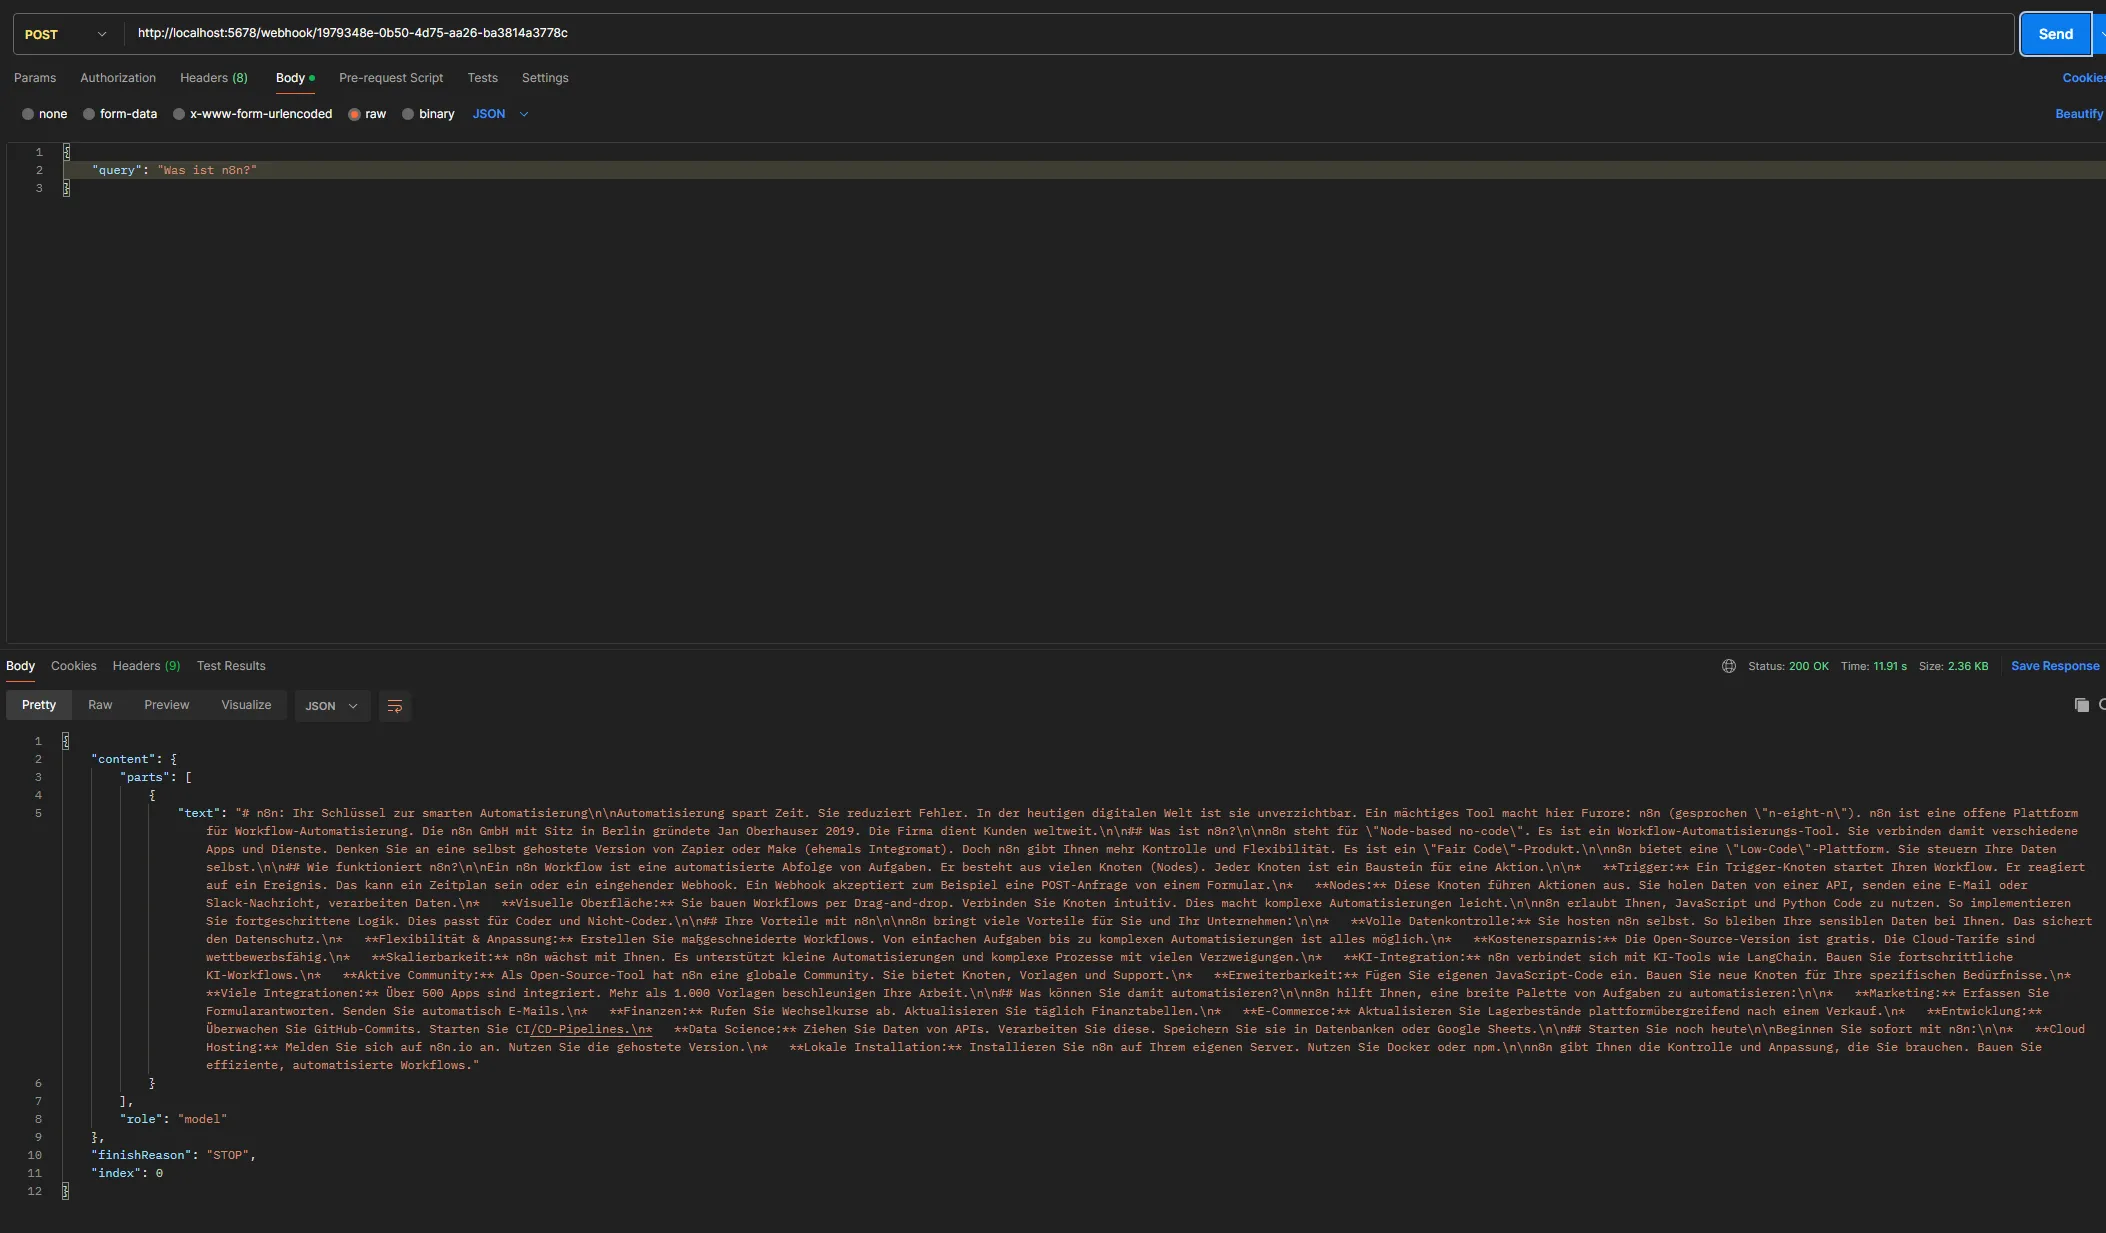Copy the response body with the copy icon

2081,705
